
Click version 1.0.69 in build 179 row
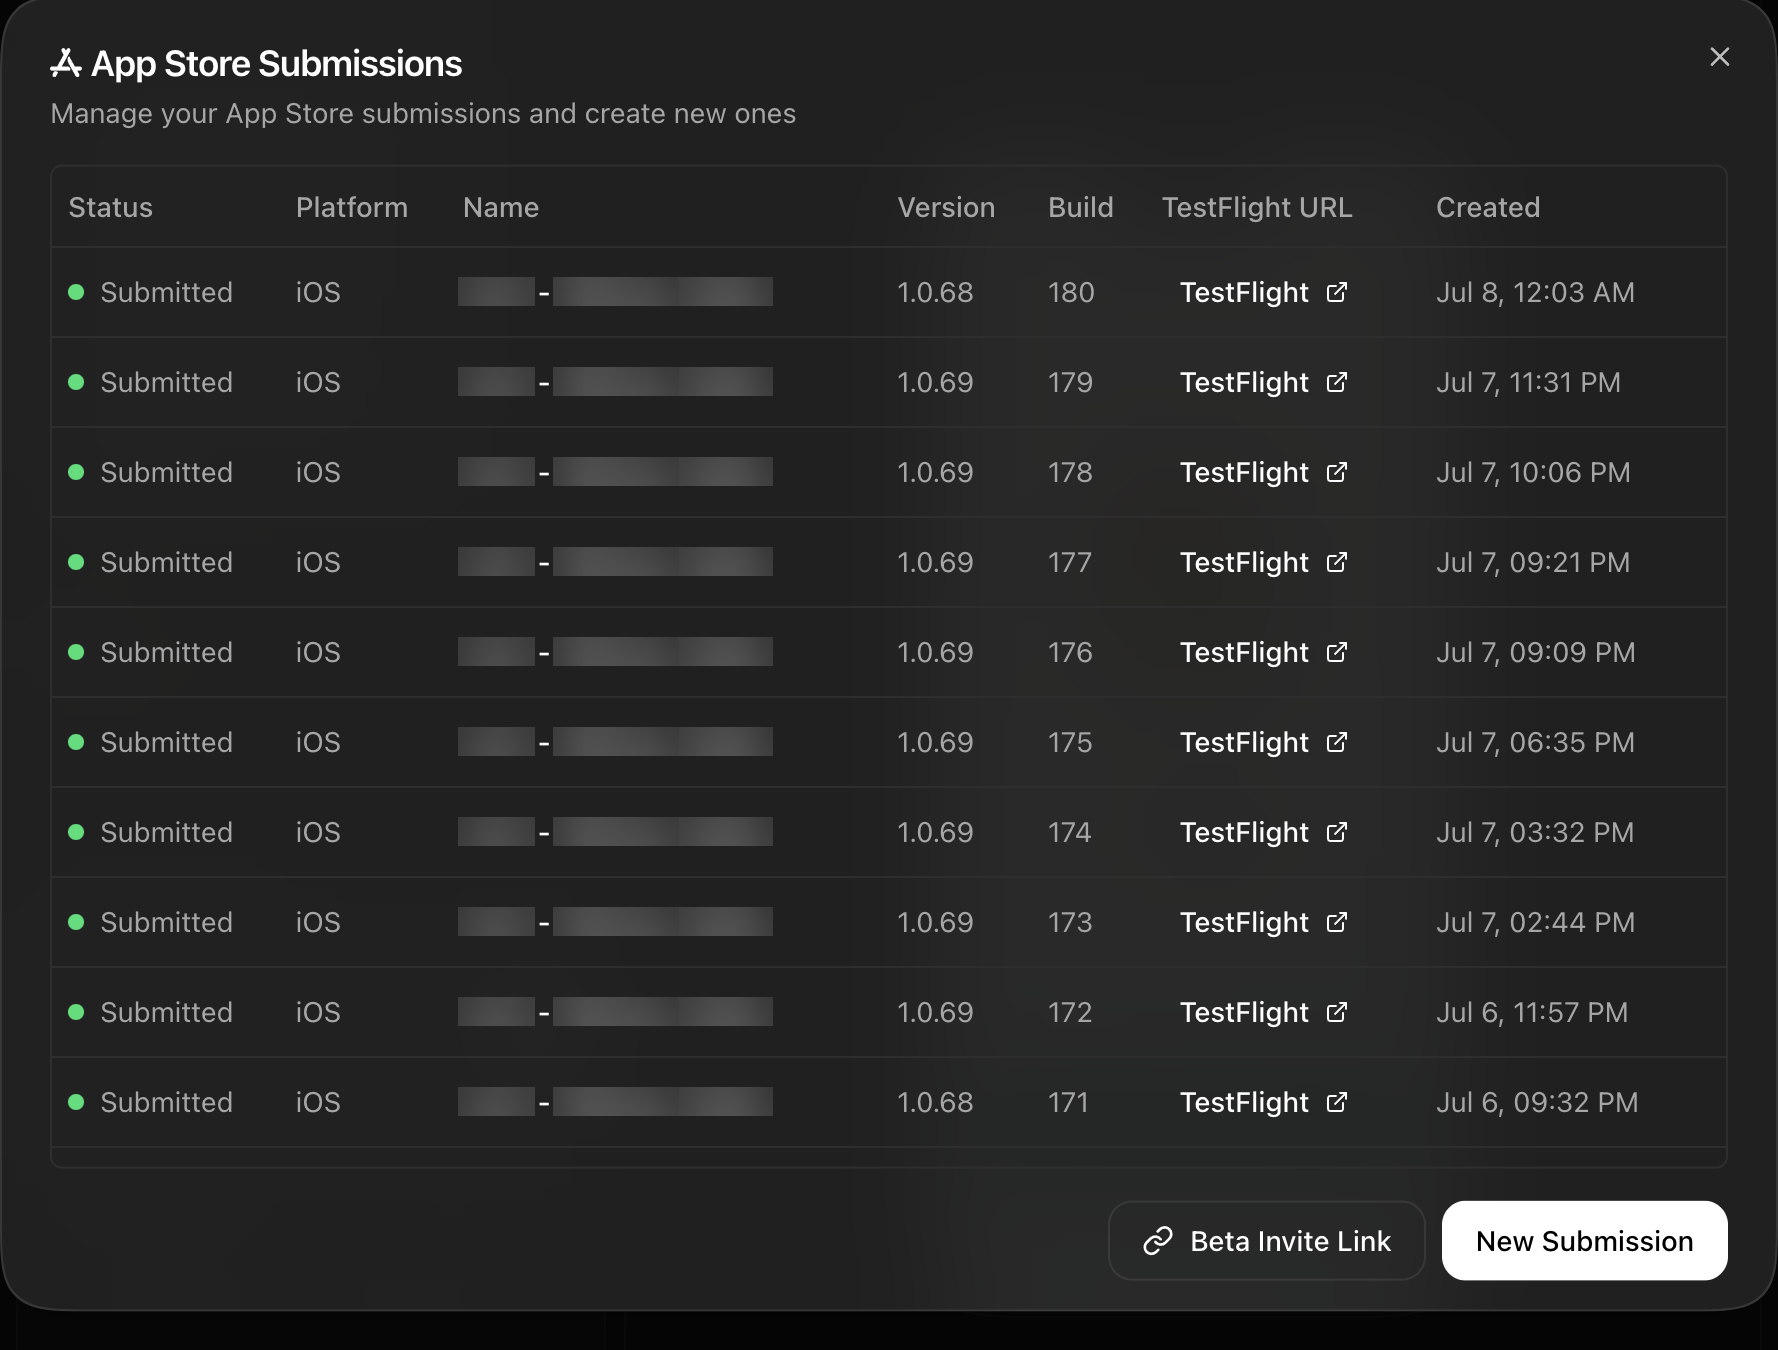[x=935, y=382]
